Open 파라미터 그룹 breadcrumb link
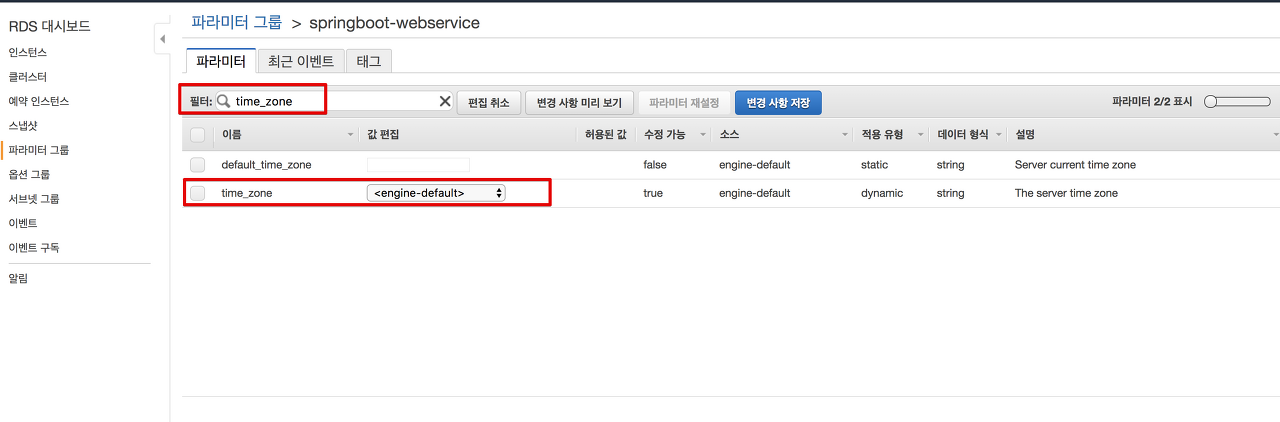Image resolution: width=1280 pixels, height=422 pixels. (x=237, y=22)
